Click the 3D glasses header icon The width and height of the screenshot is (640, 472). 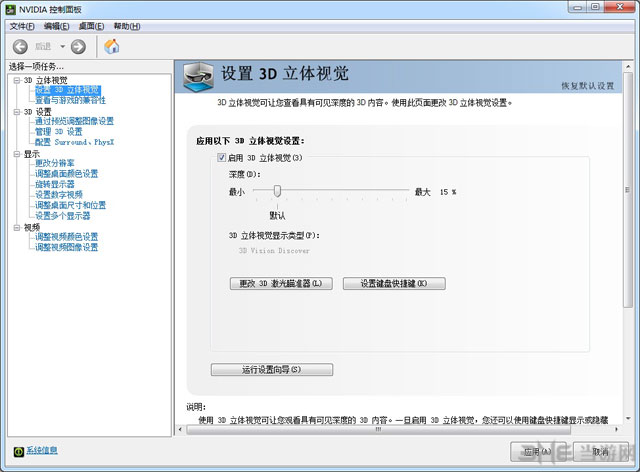[x=198, y=76]
